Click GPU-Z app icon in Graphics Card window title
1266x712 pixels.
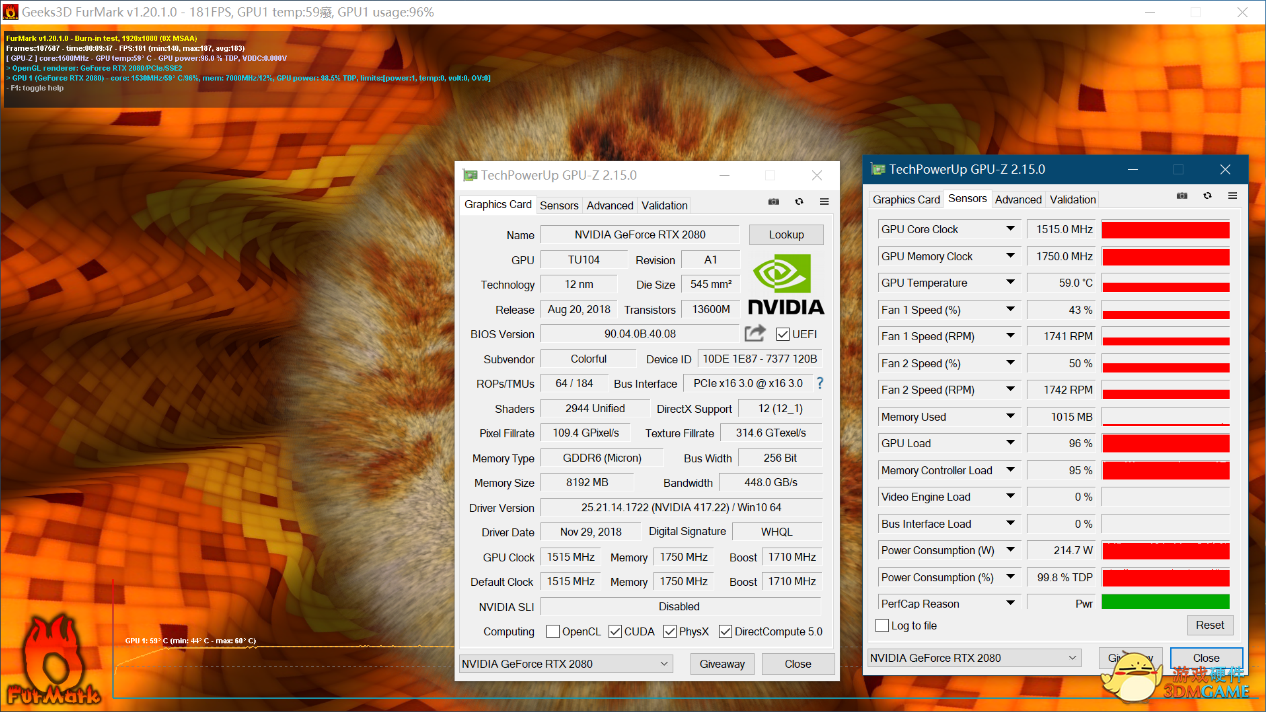pyautogui.click(x=470, y=175)
